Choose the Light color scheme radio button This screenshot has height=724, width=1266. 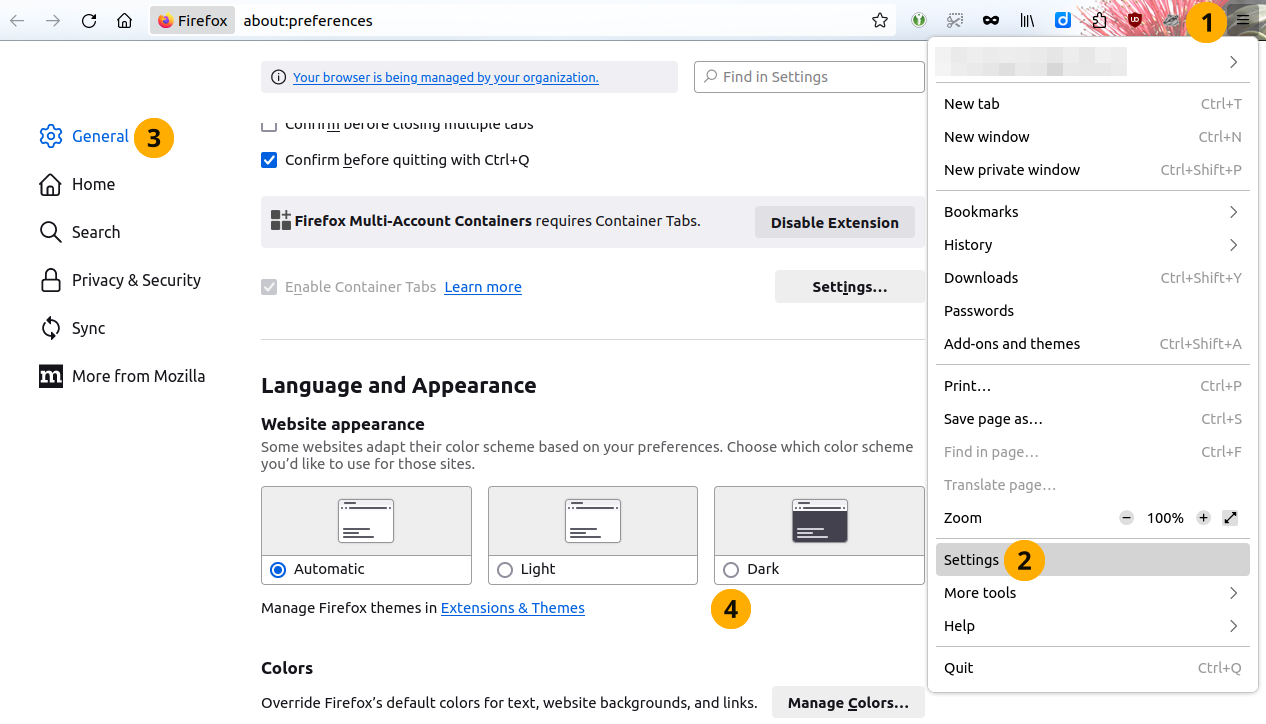505,569
